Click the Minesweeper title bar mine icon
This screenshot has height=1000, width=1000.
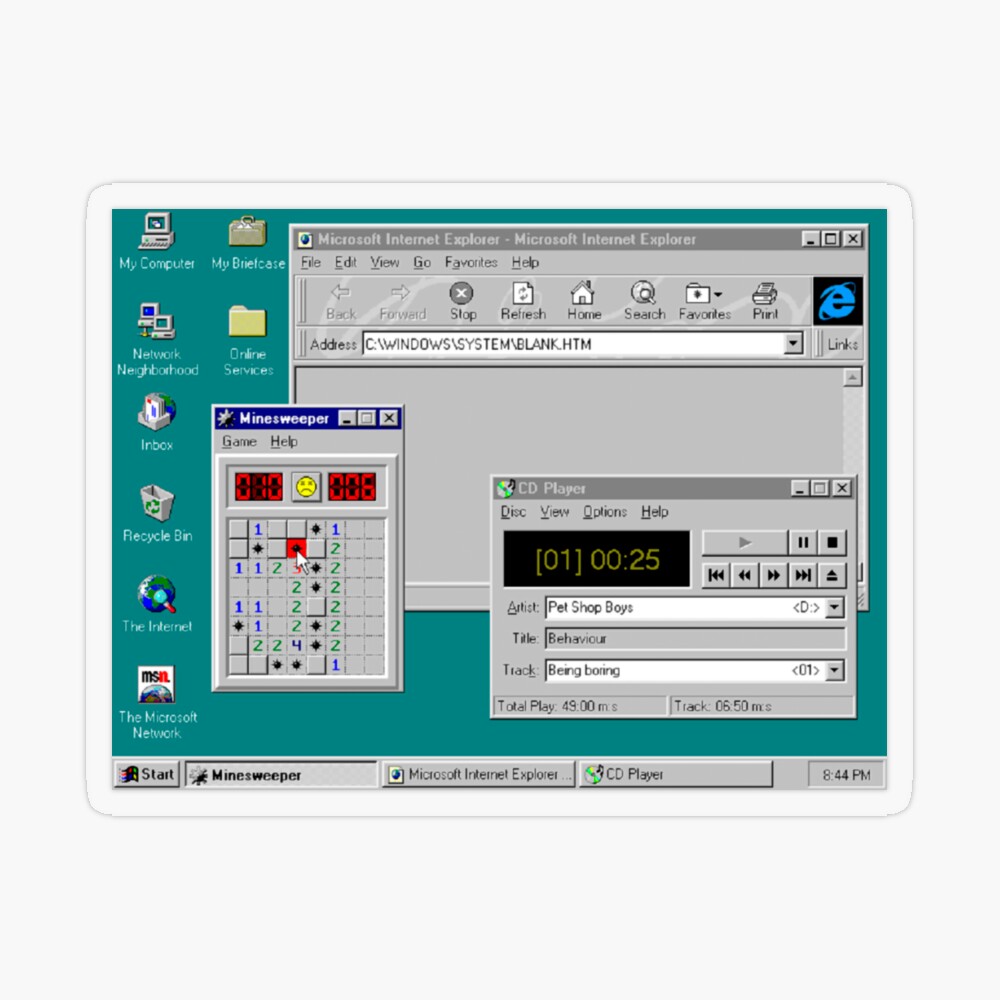tap(225, 418)
